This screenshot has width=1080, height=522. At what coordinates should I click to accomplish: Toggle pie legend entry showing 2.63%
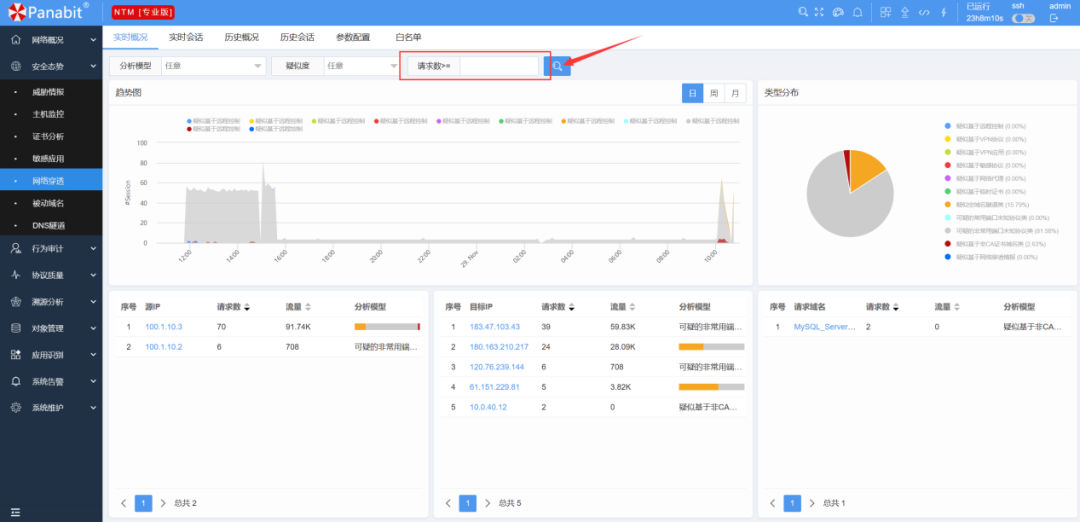point(994,244)
